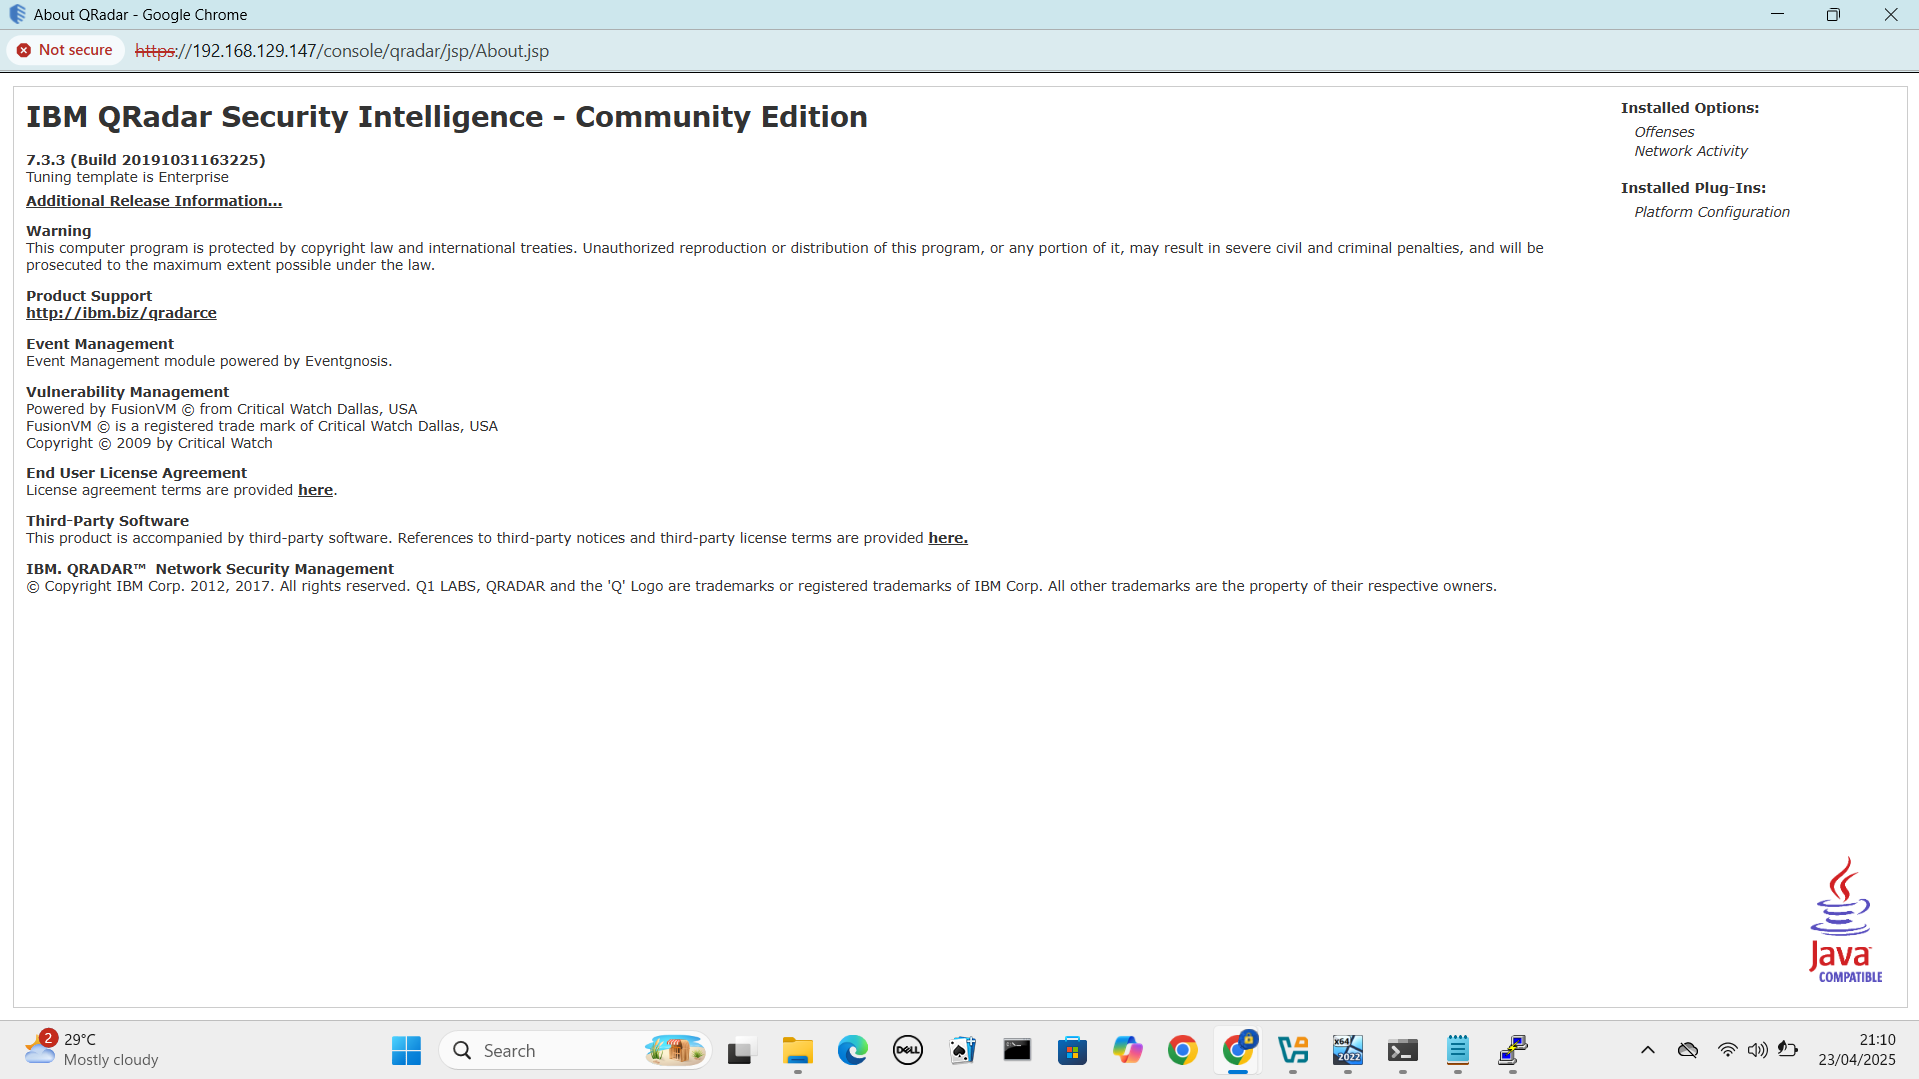Image resolution: width=1919 pixels, height=1079 pixels.
Task: Click the 'Installed Options:' heading
Action: click(x=1690, y=108)
